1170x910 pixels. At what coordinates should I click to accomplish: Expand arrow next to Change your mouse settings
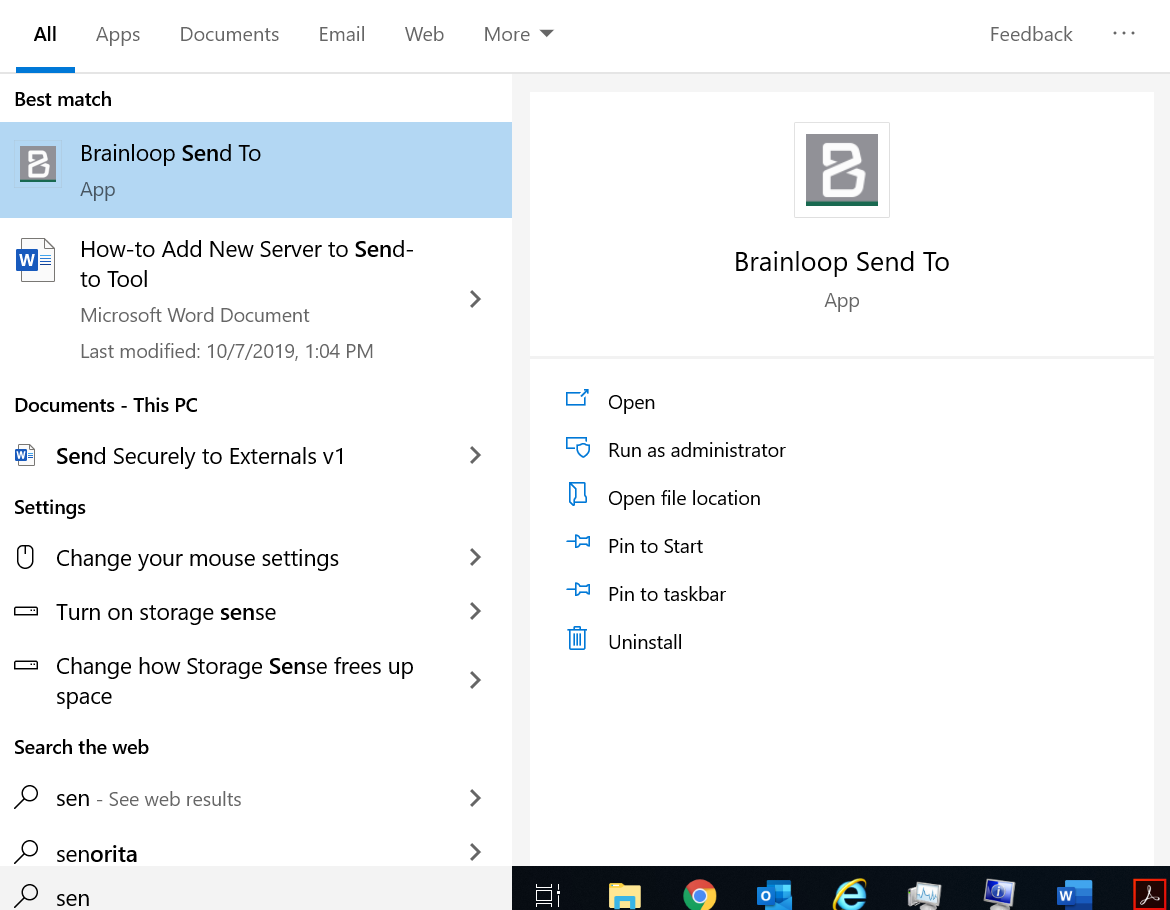pos(475,558)
